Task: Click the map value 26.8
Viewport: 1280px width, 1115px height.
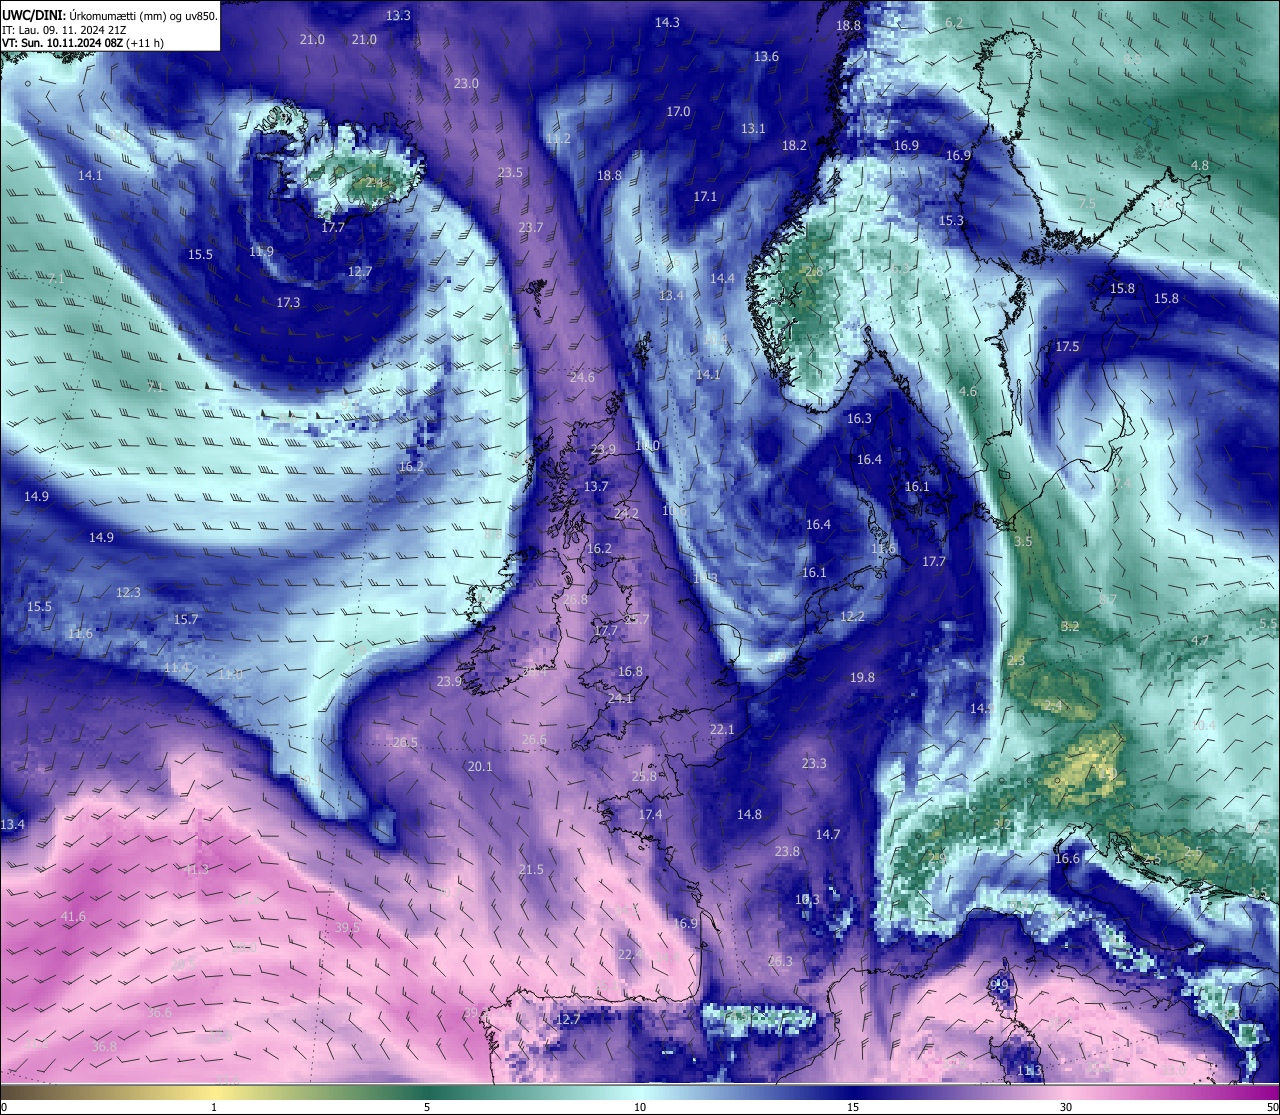Action: coord(576,600)
